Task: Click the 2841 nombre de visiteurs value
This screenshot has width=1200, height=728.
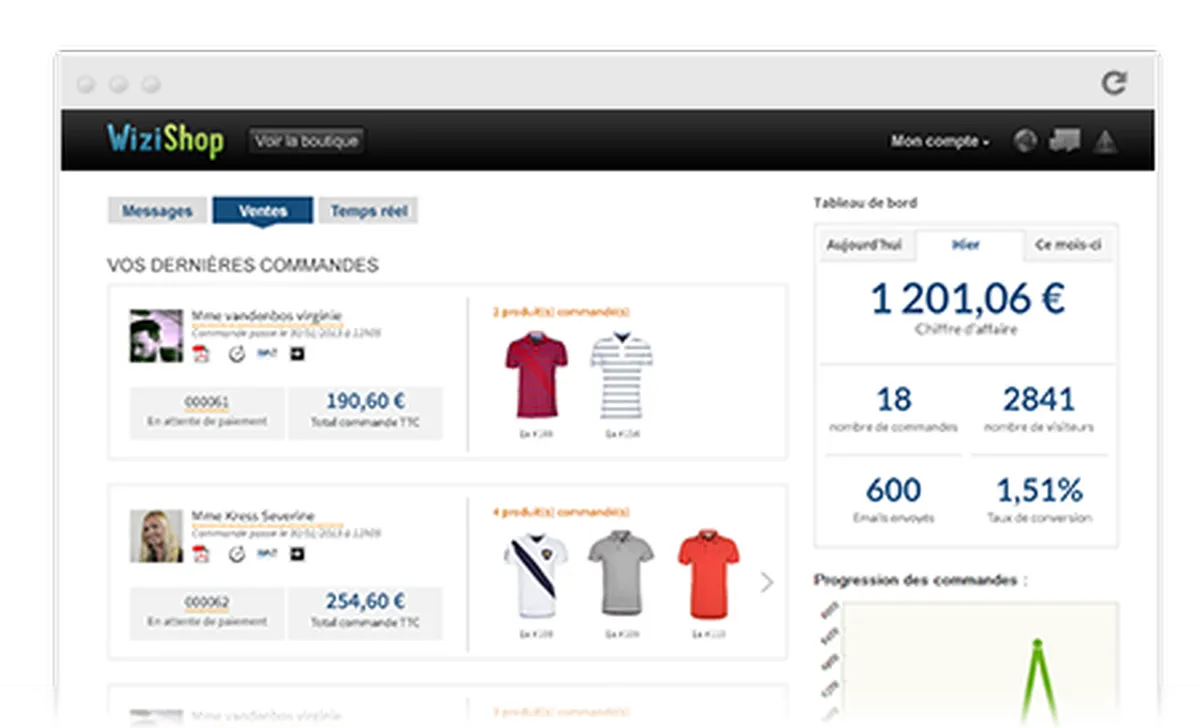Action: (1039, 400)
